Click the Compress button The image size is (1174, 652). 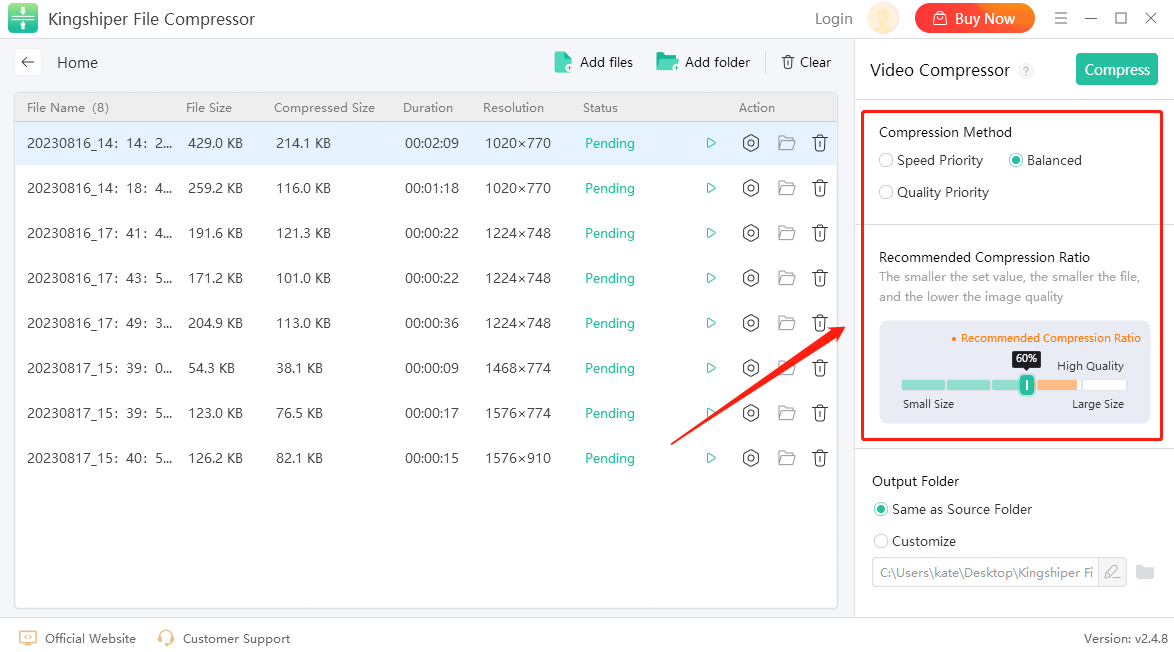click(1116, 70)
